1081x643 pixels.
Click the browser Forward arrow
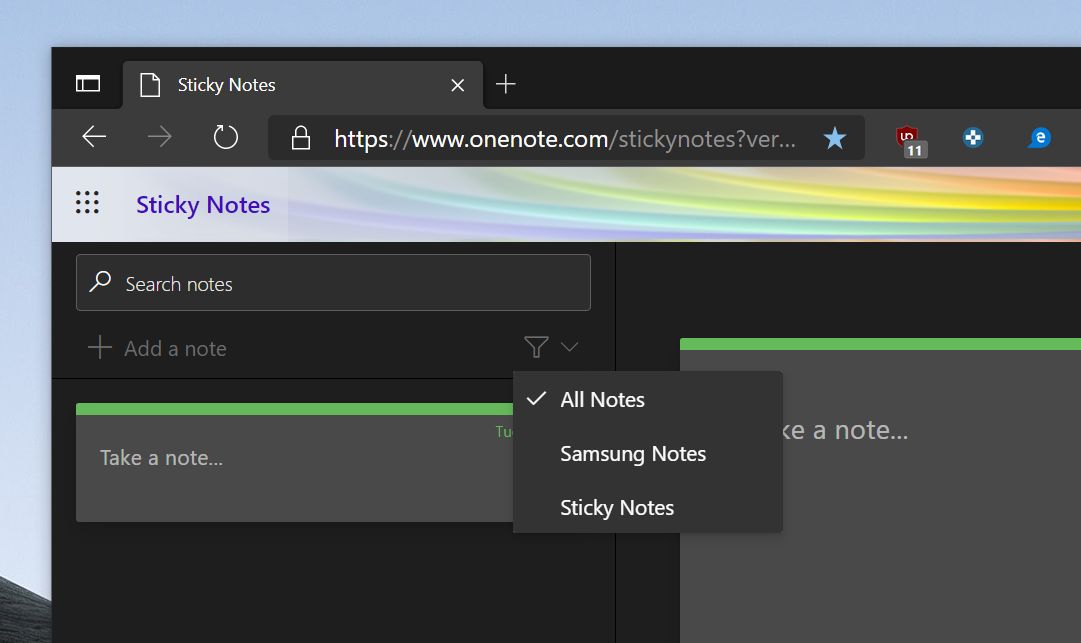(159, 136)
